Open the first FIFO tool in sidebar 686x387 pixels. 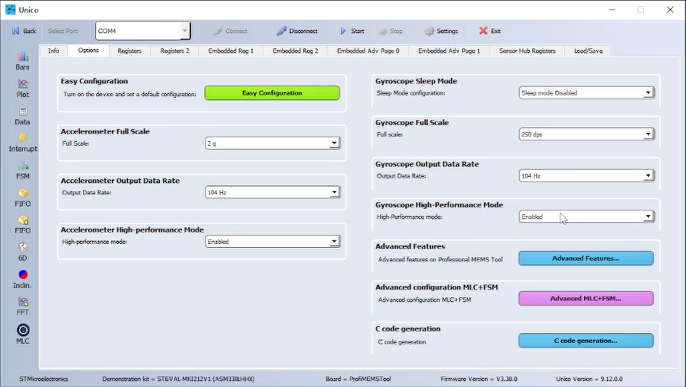pyautogui.click(x=23, y=198)
